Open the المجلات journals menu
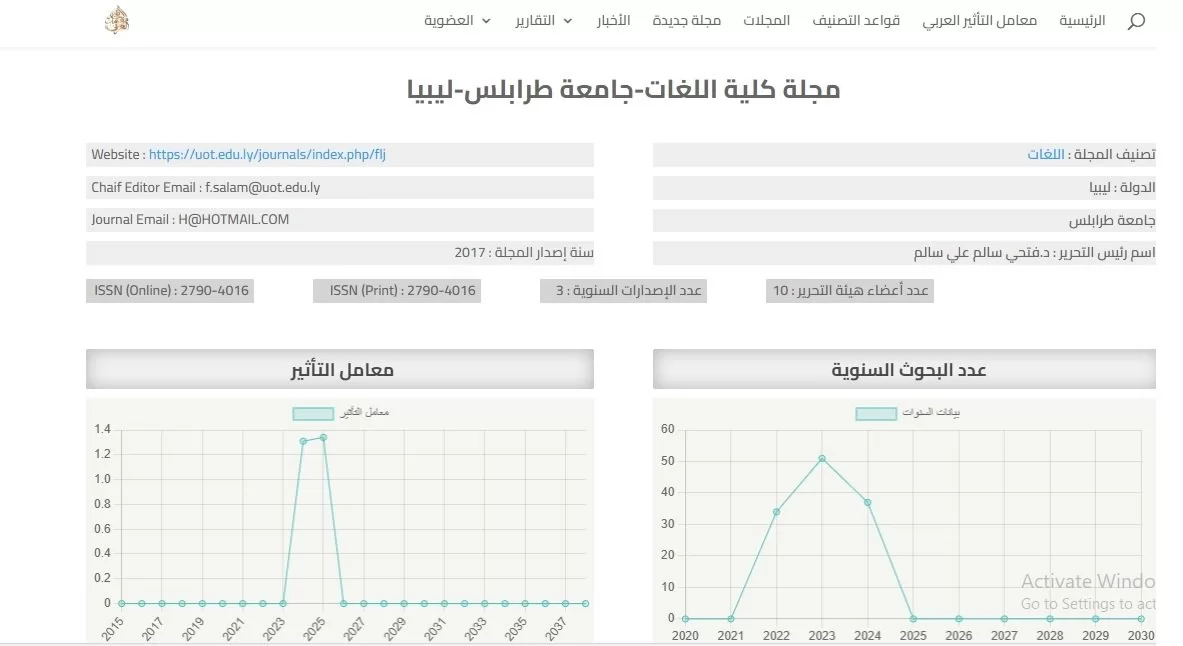 (x=766, y=21)
